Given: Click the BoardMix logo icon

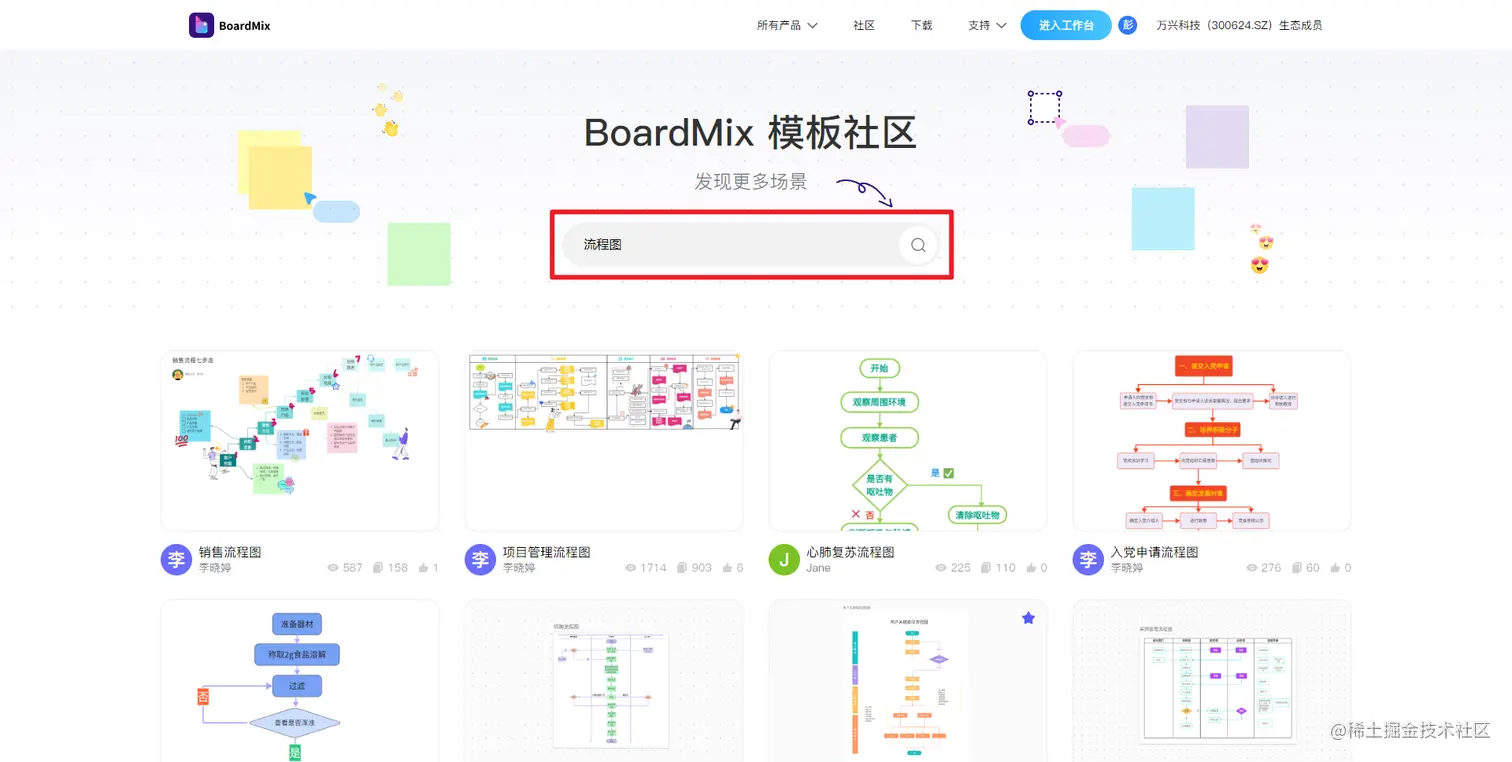Looking at the screenshot, I should [202, 25].
